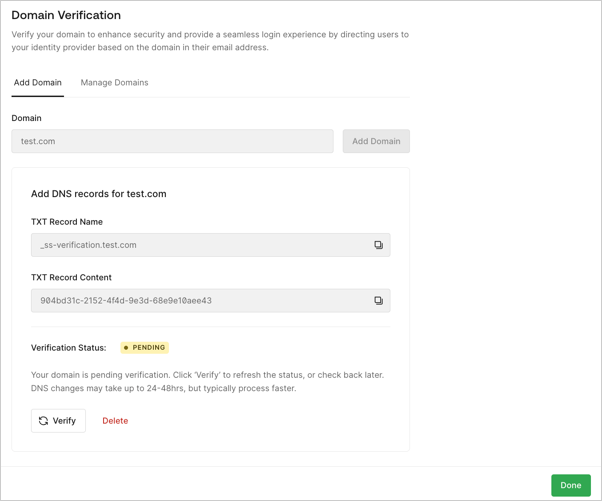Click the green Done button
The image size is (602, 501).
coord(571,485)
